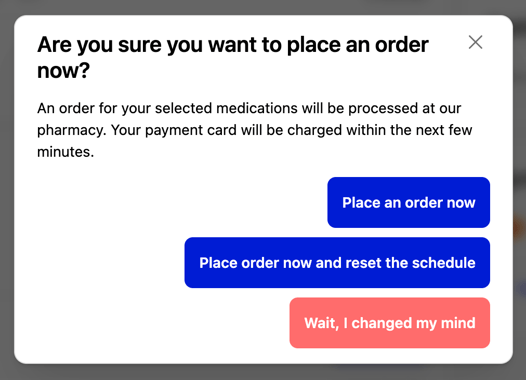
Task: Click the text "payment card will be charged"
Action: point(242,130)
